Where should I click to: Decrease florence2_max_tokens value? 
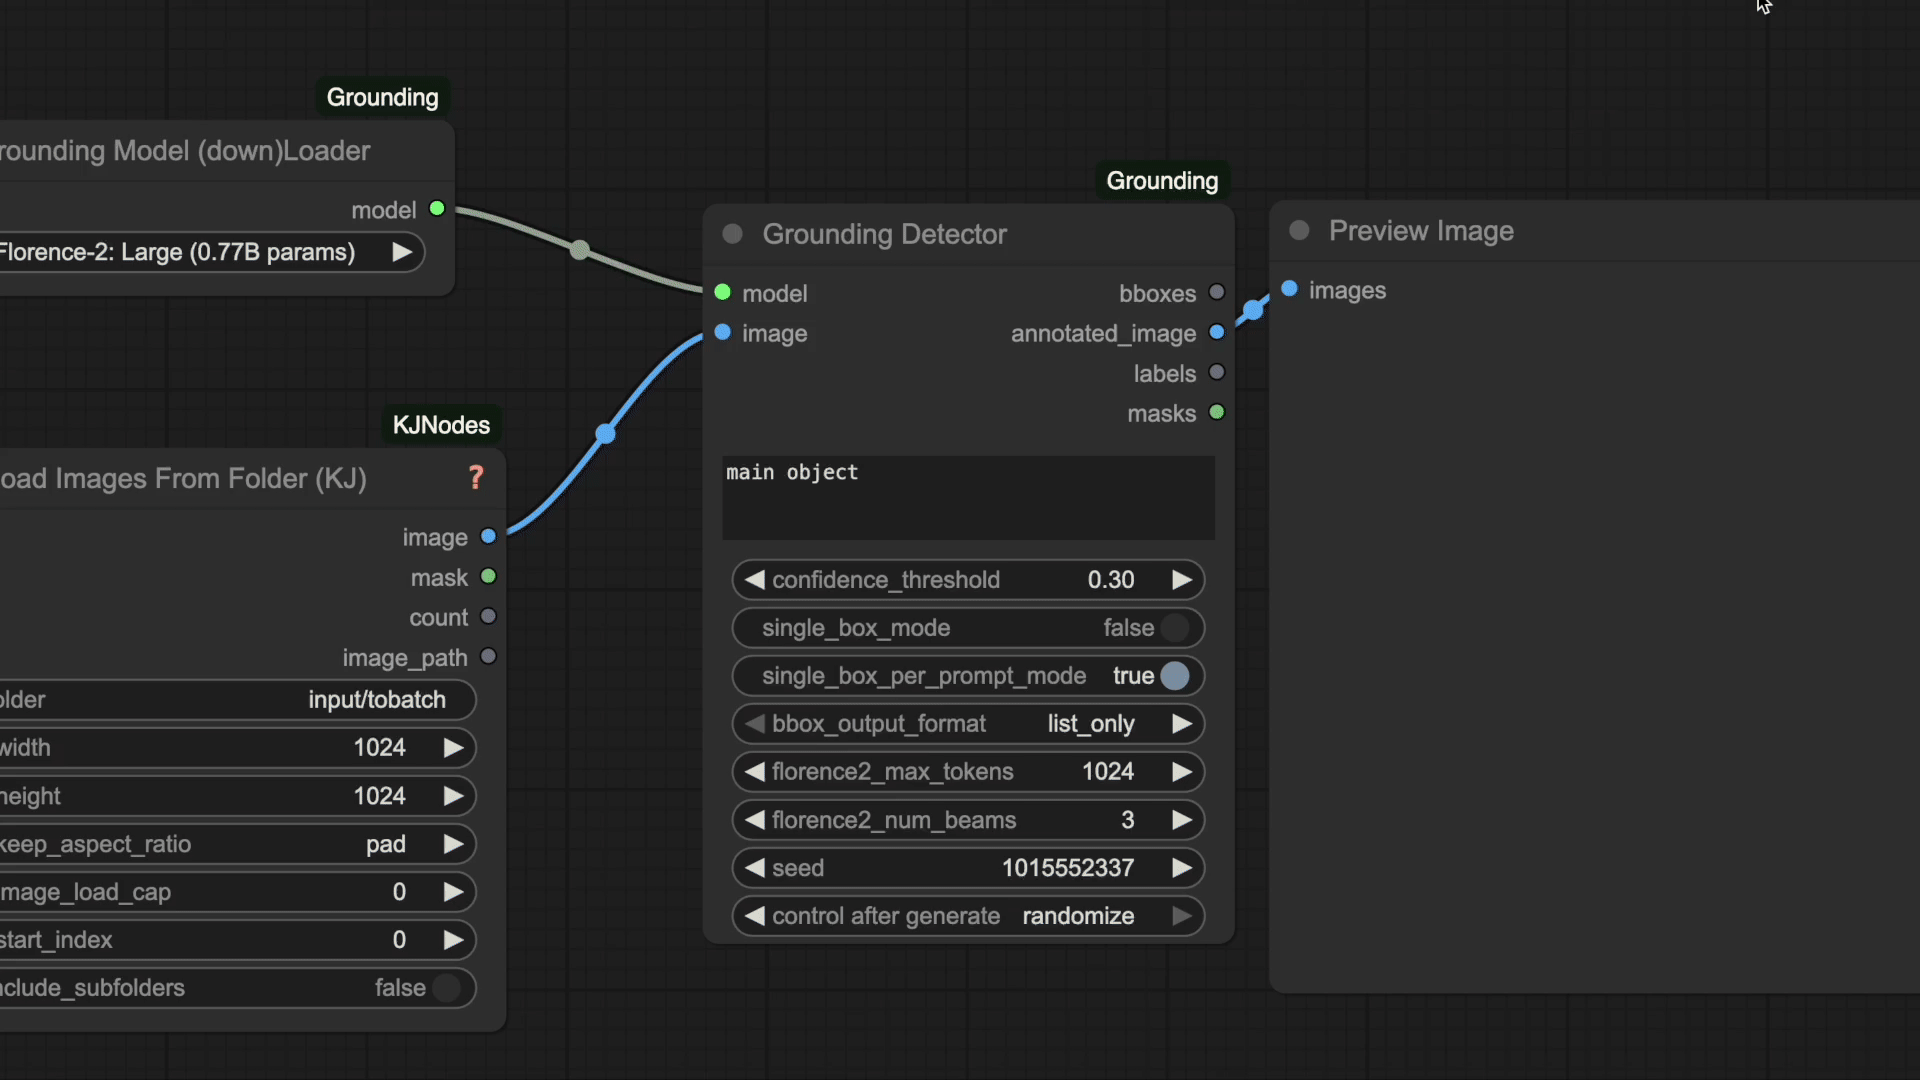[x=755, y=772]
